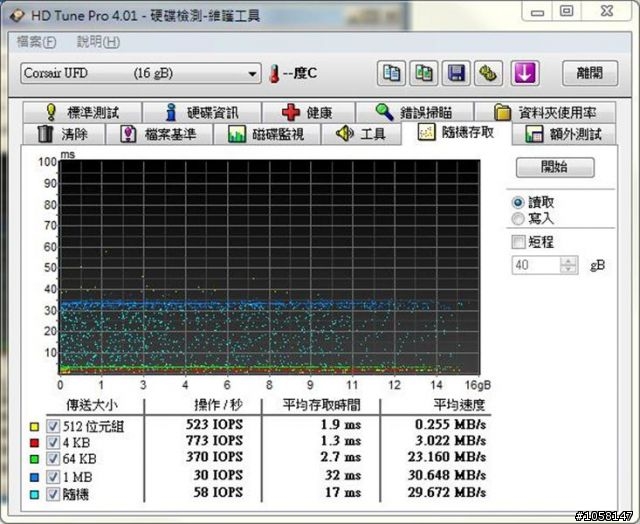The width and height of the screenshot is (640, 524).
Task: Switch to the 磁碟監視 tab
Action: [x=267, y=134]
